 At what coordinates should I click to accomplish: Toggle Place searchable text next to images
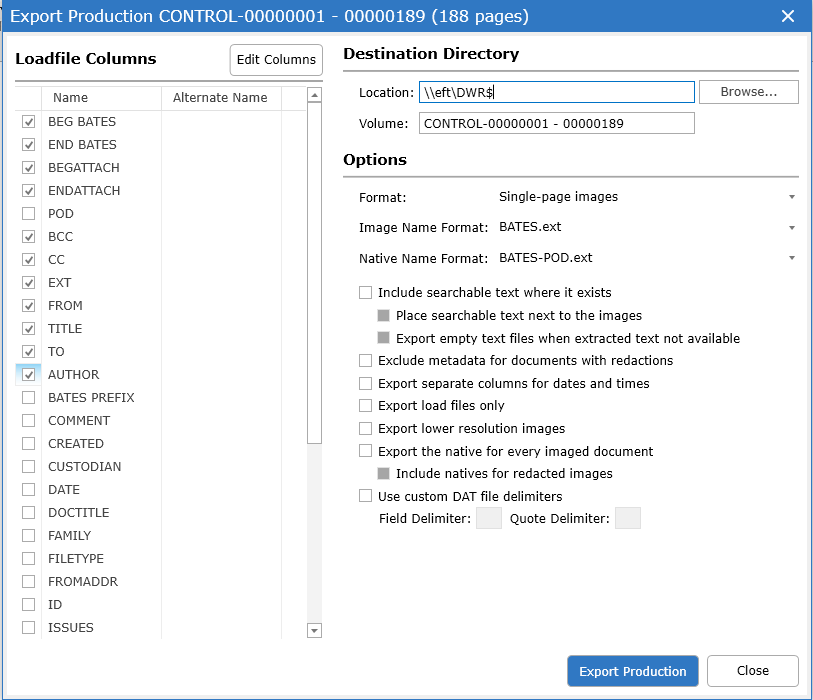coord(384,315)
